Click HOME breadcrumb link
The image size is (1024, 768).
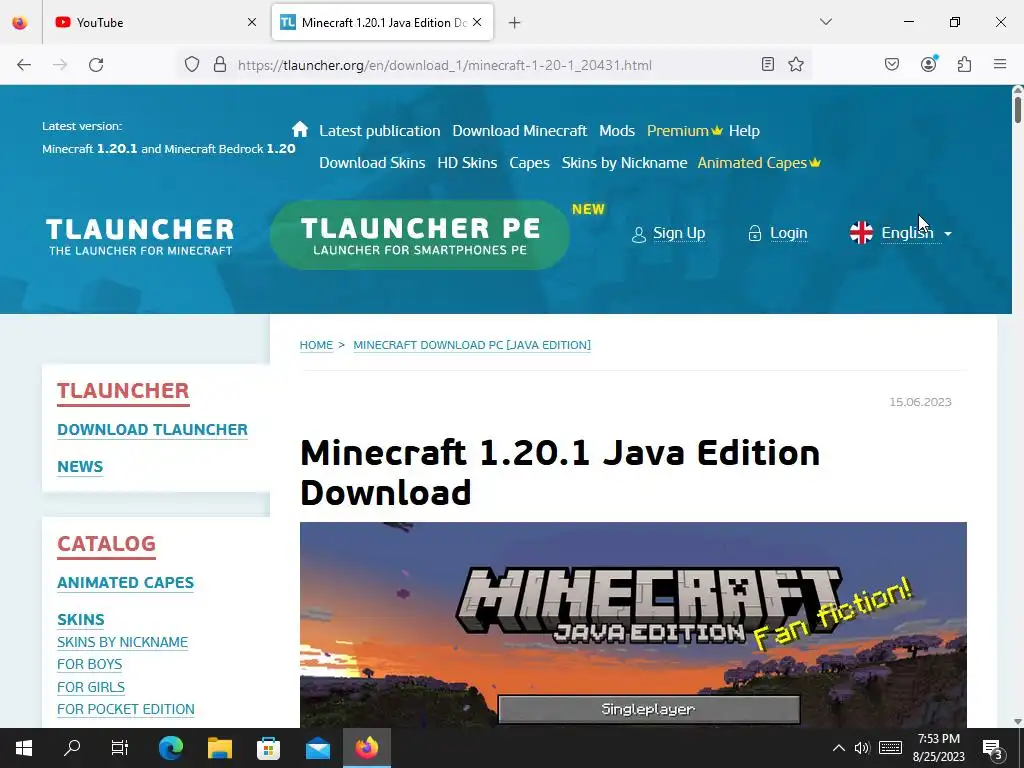tap(316, 345)
